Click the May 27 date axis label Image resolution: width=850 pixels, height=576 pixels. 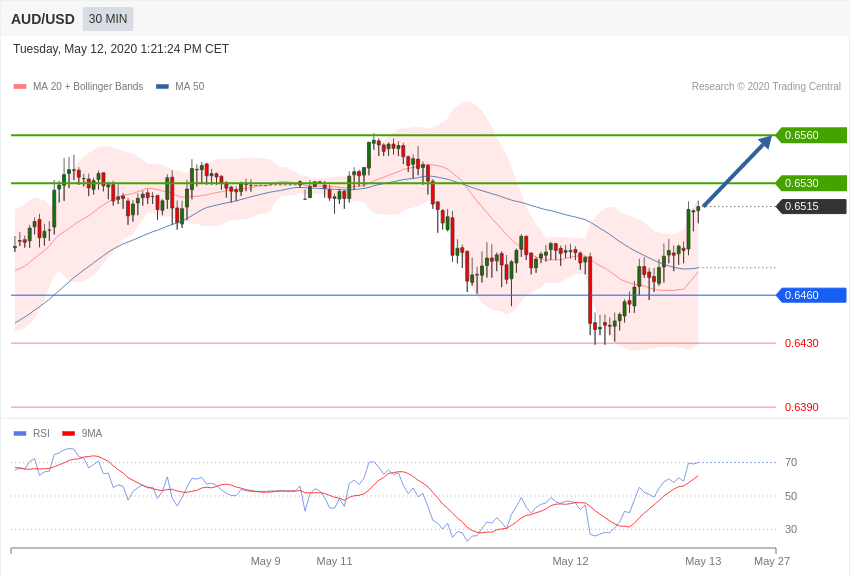pyautogui.click(x=772, y=561)
